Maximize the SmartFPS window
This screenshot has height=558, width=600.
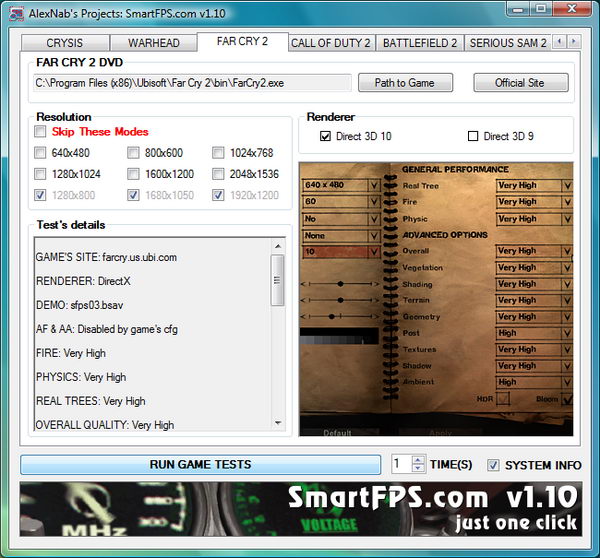pyautogui.click(x=541, y=9)
